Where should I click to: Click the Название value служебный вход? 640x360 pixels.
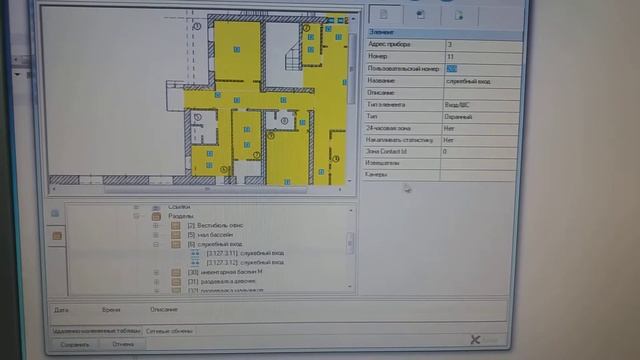[x=482, y=81]
